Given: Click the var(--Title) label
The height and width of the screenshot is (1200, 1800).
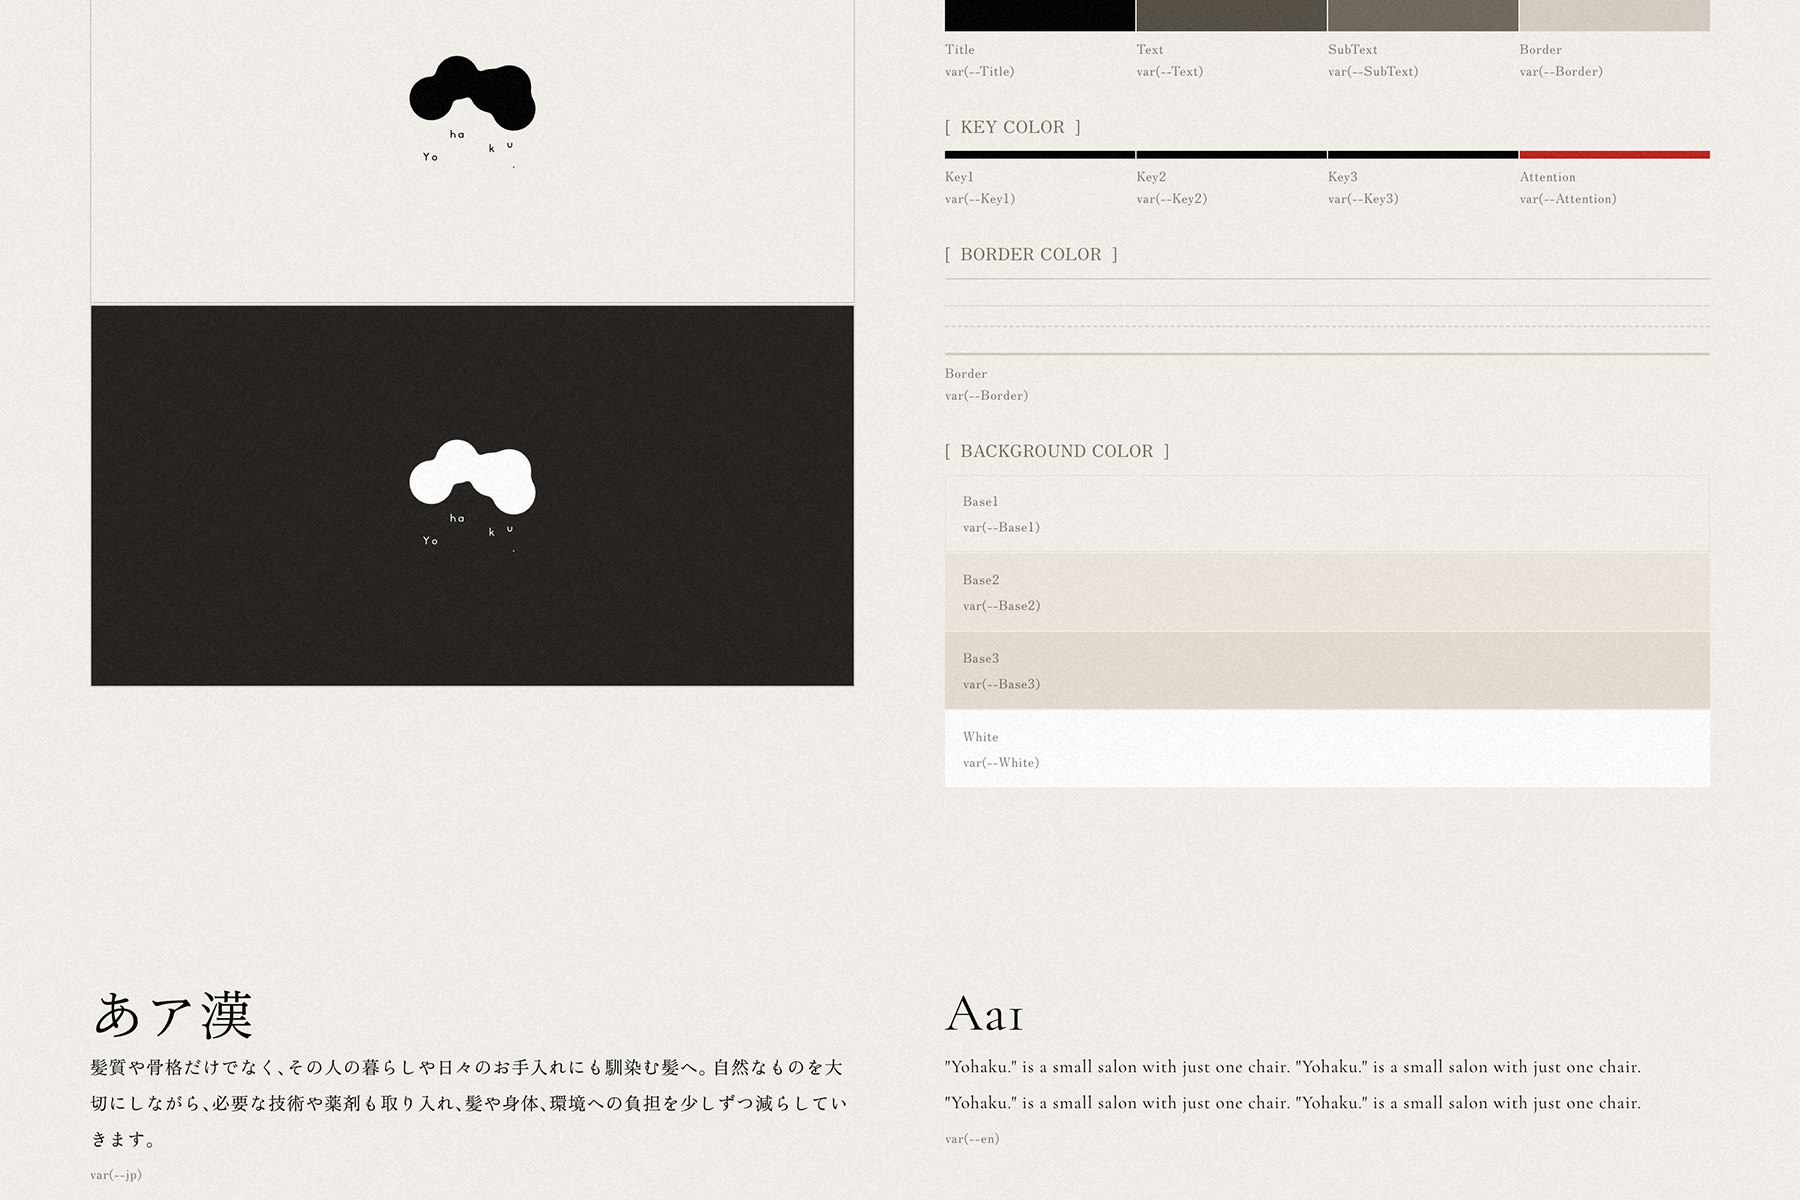Looking at the screenshot, I should [980, 72].
